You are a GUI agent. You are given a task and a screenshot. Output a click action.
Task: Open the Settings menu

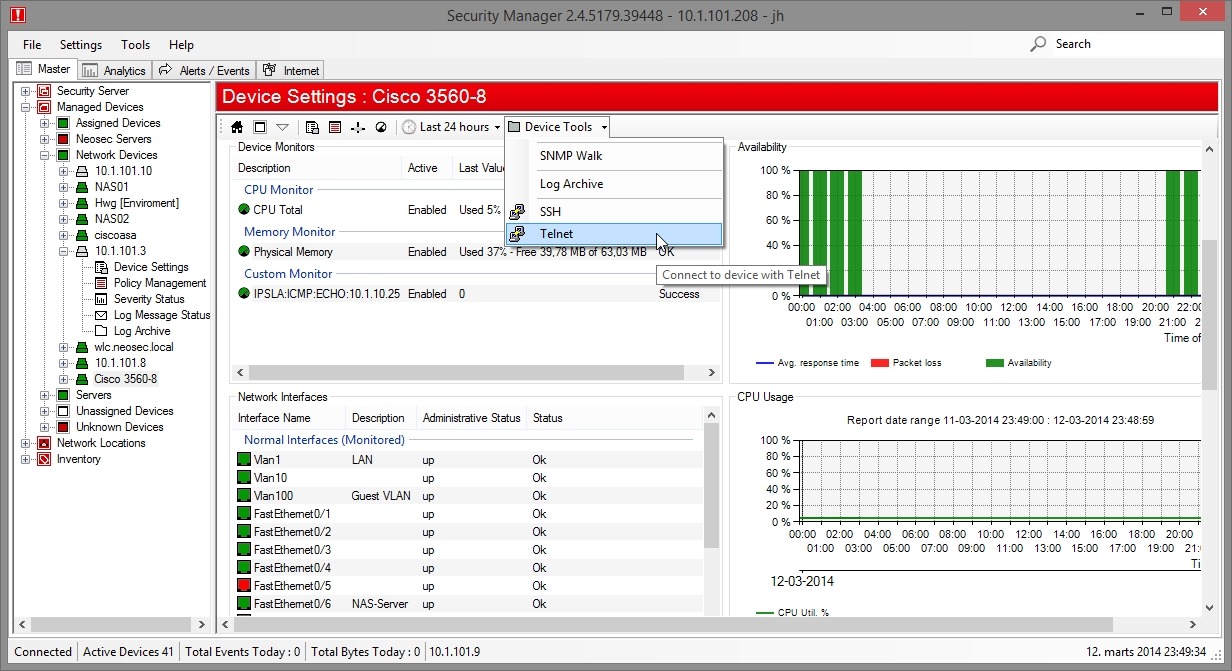[x=81, y=45]
